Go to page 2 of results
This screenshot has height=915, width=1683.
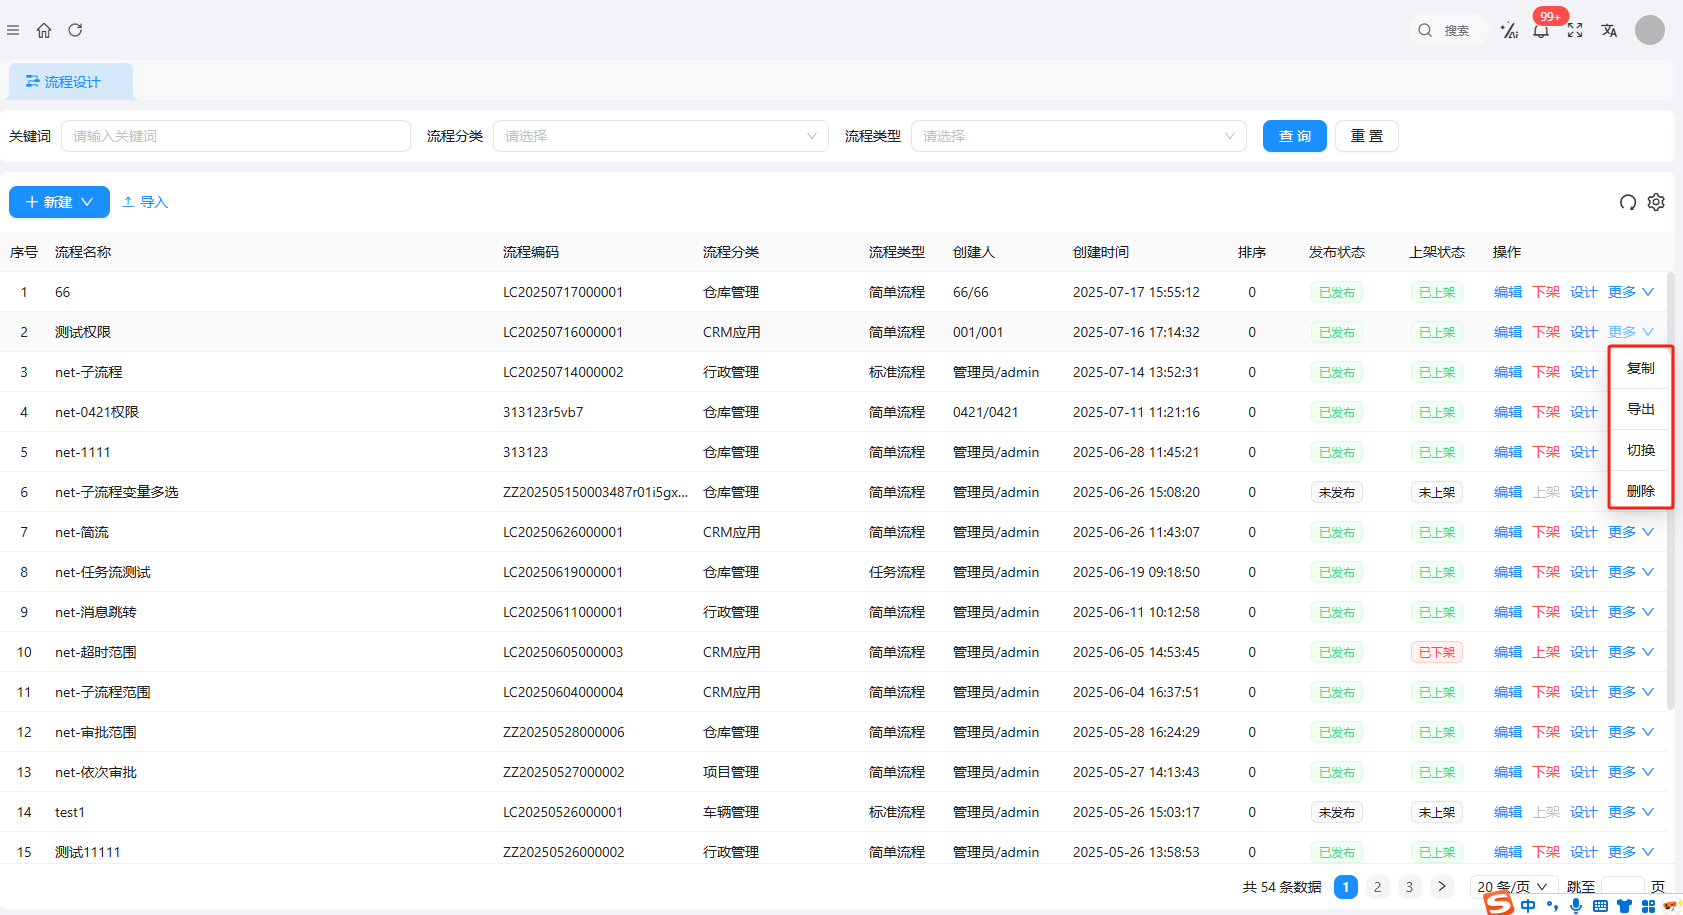tap(1377, 886)
